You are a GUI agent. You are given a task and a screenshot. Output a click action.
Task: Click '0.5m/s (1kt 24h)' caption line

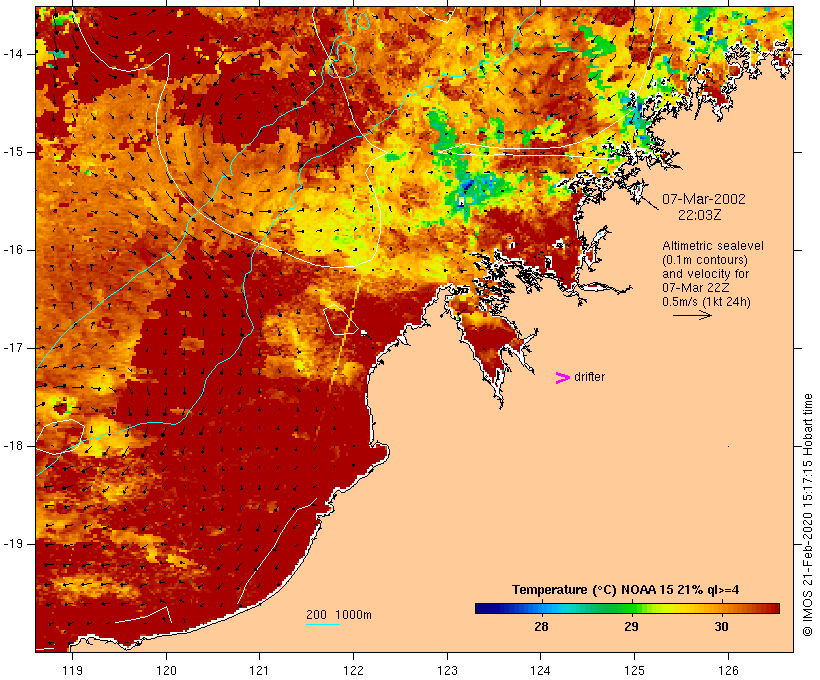pos(707,302)
